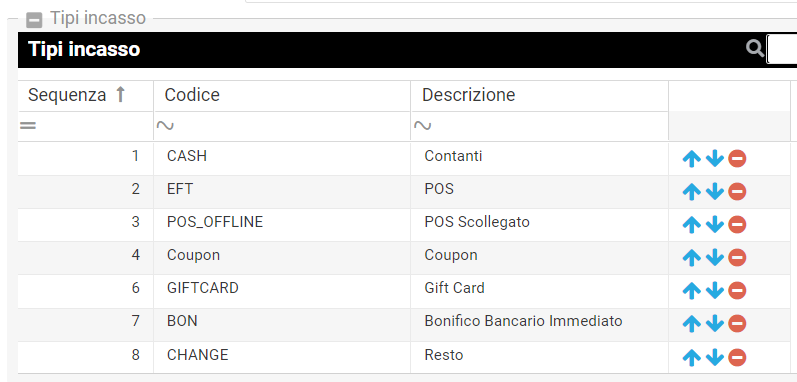
Task: Delete the BON payment type
Action: coord(737,324)
